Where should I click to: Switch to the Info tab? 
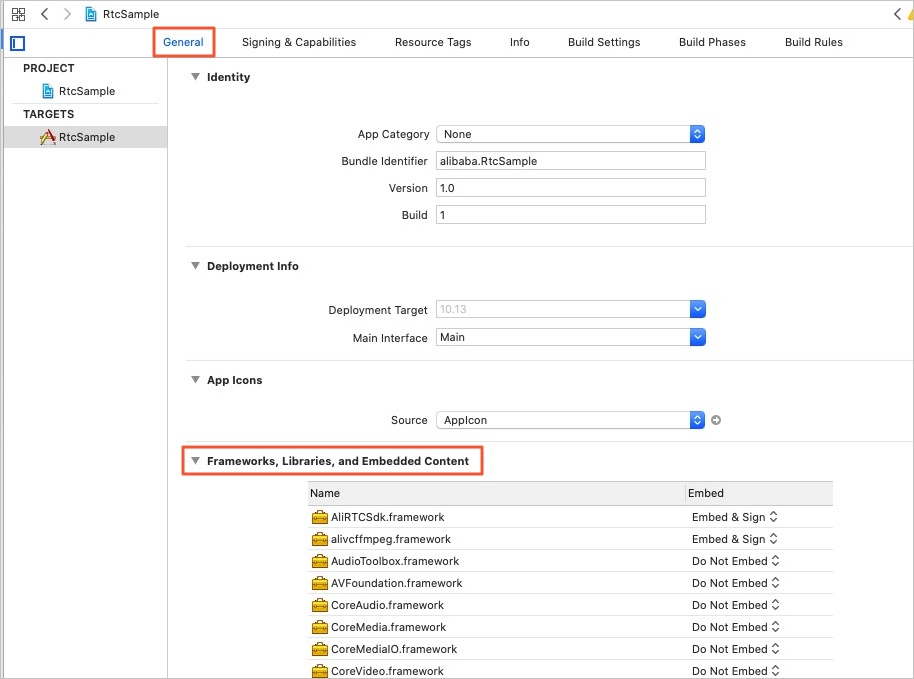click(519, 42)
